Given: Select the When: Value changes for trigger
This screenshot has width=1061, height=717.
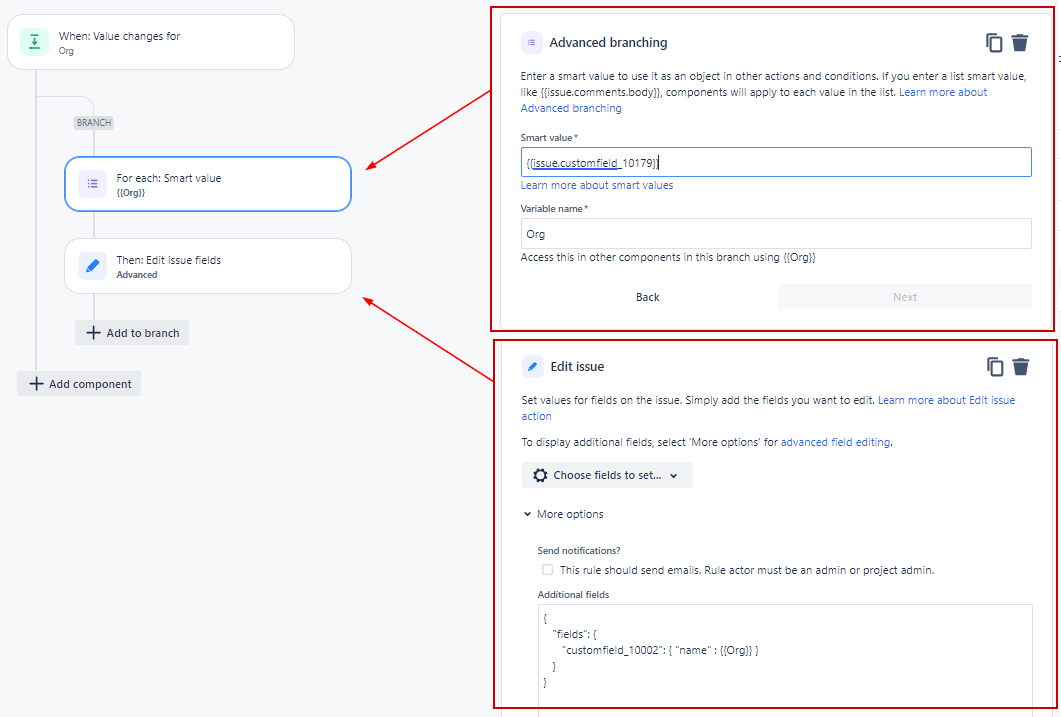Looking at the screenshot, I should (151, 42).
